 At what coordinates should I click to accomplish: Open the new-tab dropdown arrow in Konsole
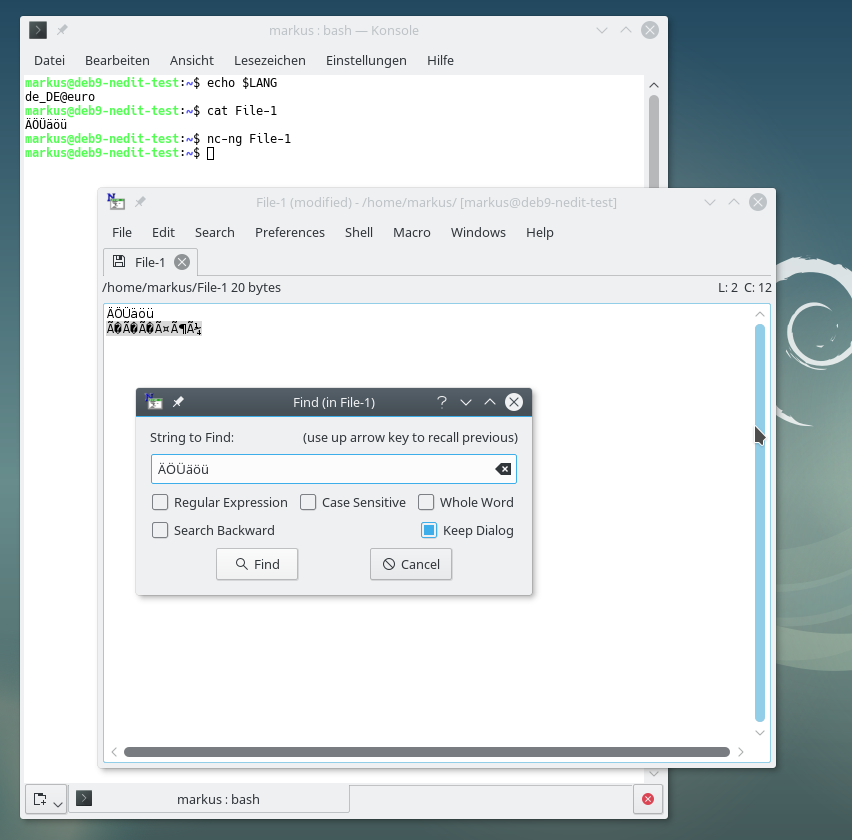point(57,799)
